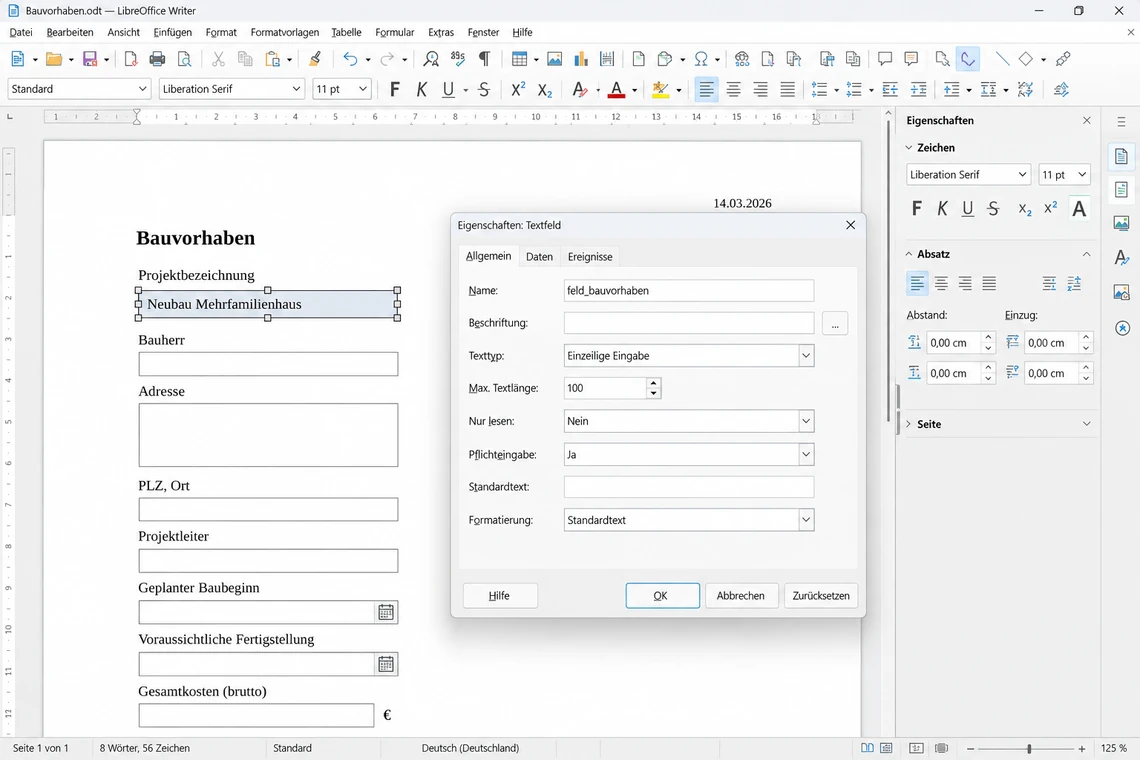Click the Standardtext input field
Viewport: 1140px width, 760px height.
tap(689, 487)
